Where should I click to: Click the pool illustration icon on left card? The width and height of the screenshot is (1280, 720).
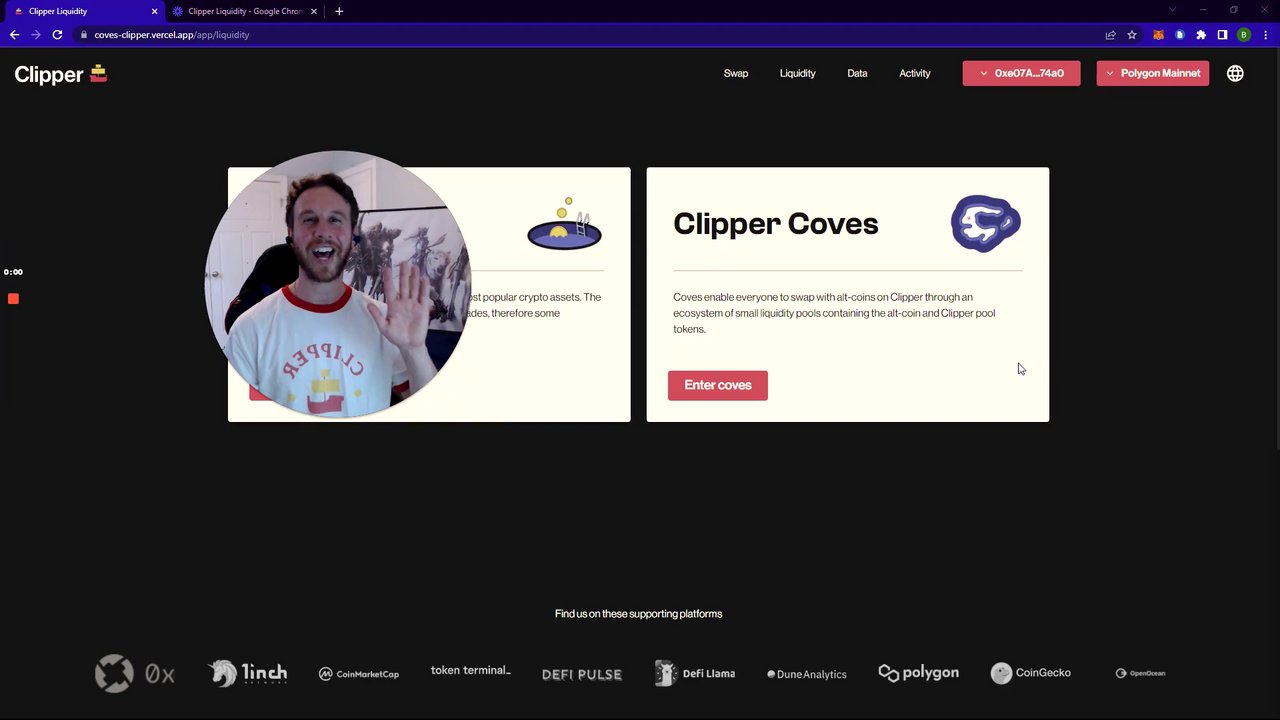(565, 224)
